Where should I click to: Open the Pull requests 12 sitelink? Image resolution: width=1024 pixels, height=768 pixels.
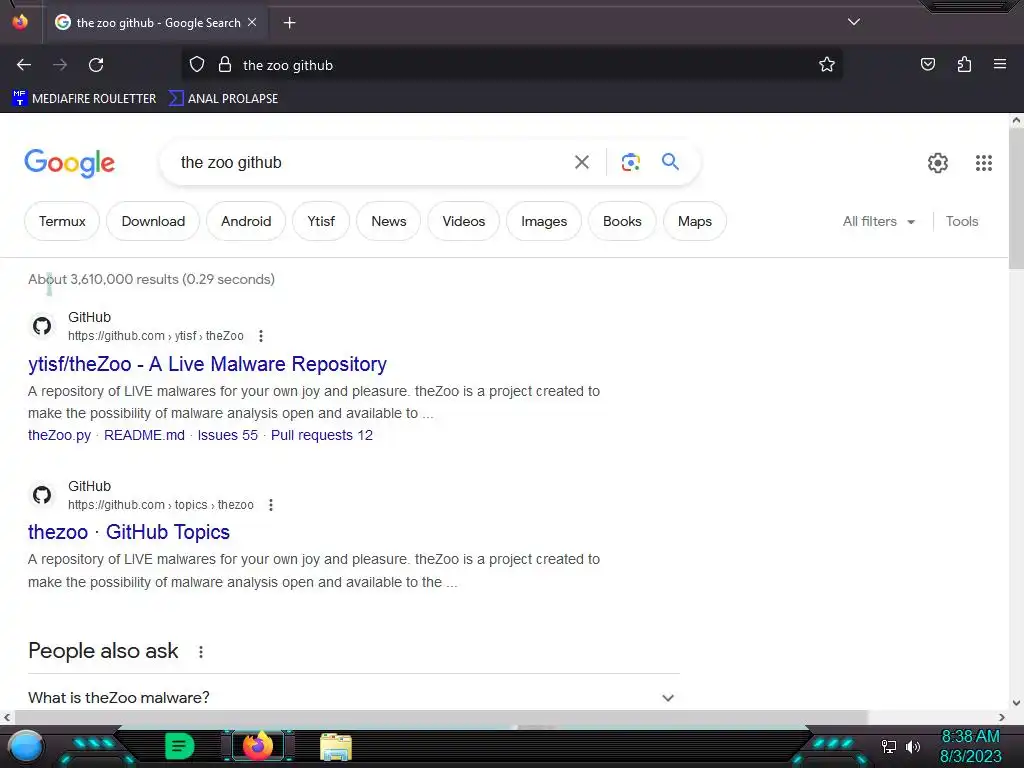tap(322, 435)
